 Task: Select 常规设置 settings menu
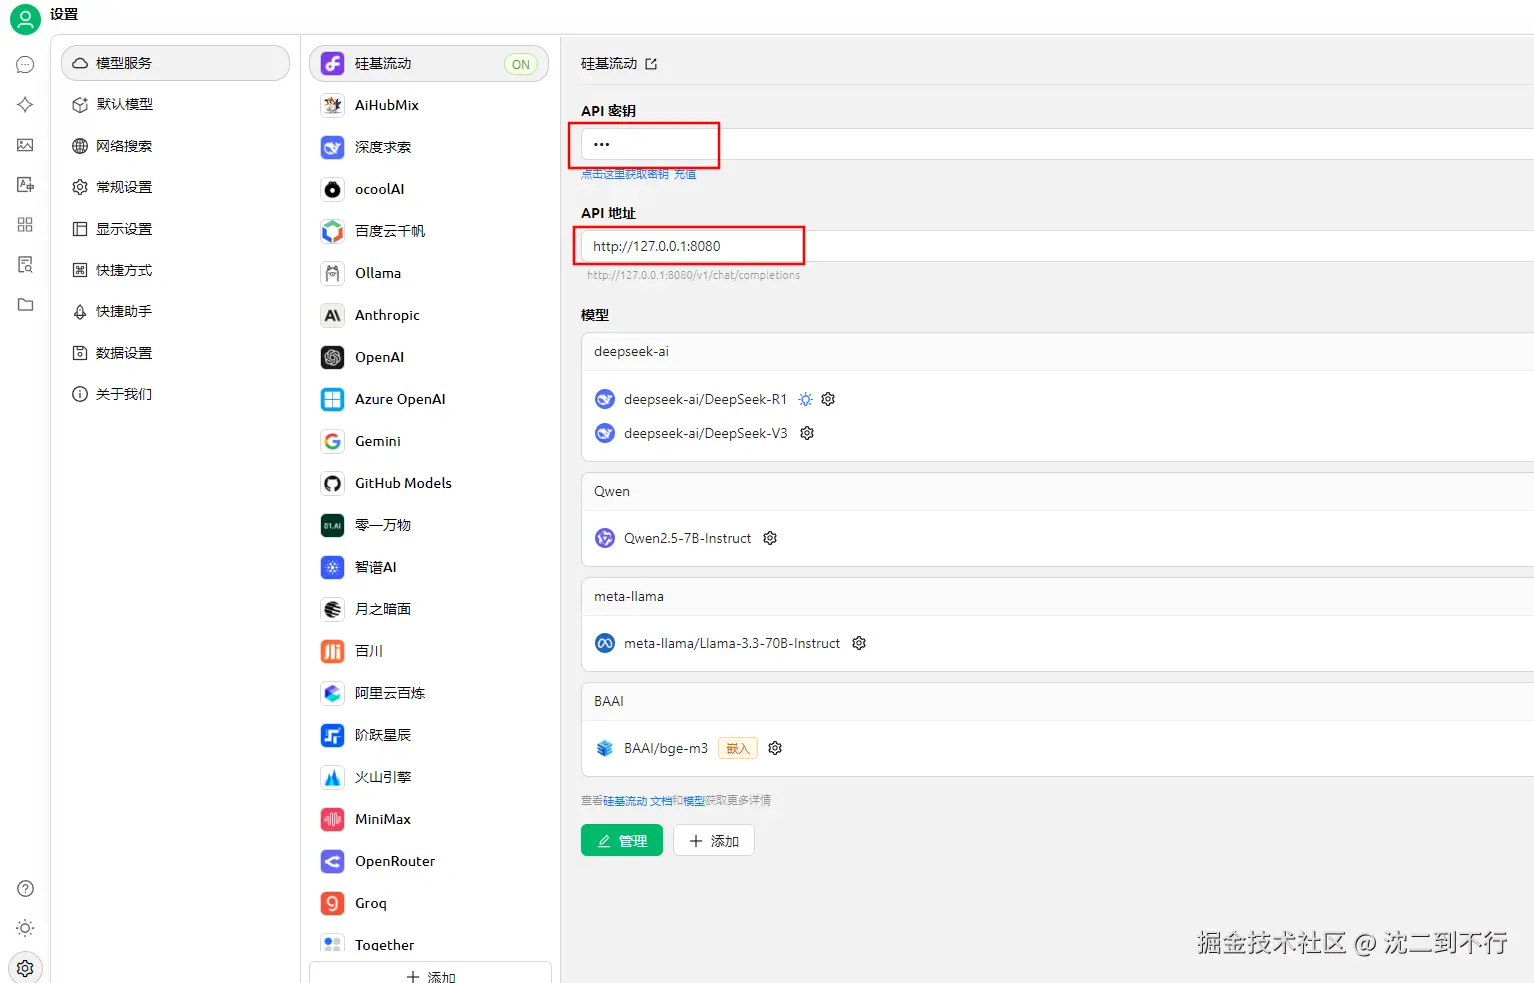click(x=175, y=187)
